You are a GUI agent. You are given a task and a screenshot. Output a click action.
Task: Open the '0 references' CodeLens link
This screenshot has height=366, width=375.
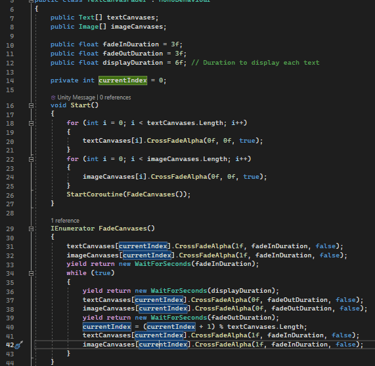pos(115,98)
